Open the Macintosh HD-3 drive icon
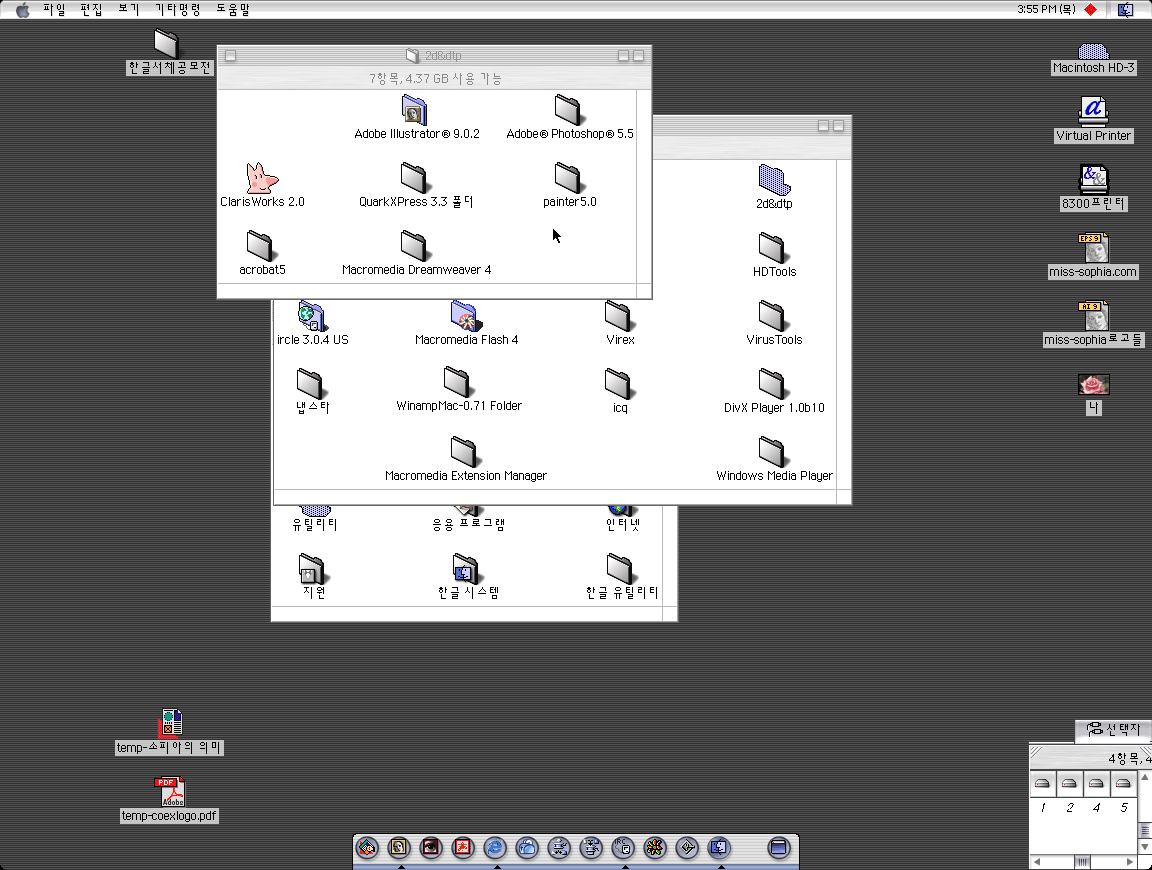1152x870 pixels. [1093, 50]
